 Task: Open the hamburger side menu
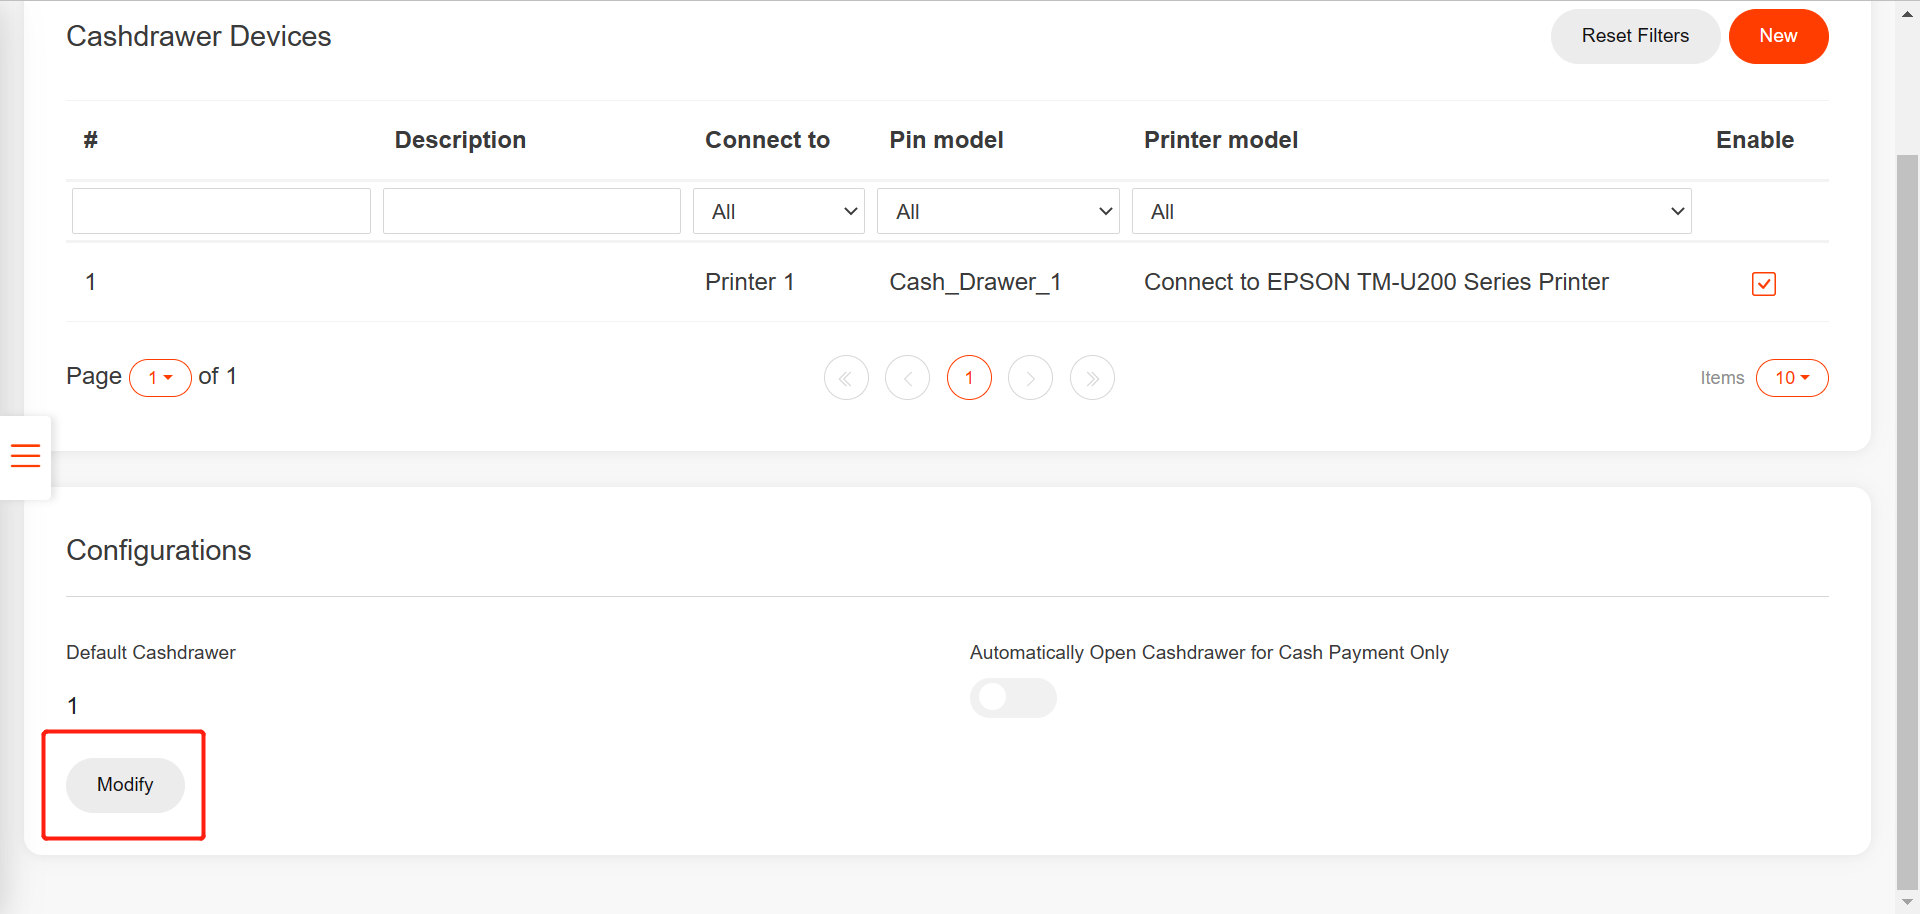26,456
